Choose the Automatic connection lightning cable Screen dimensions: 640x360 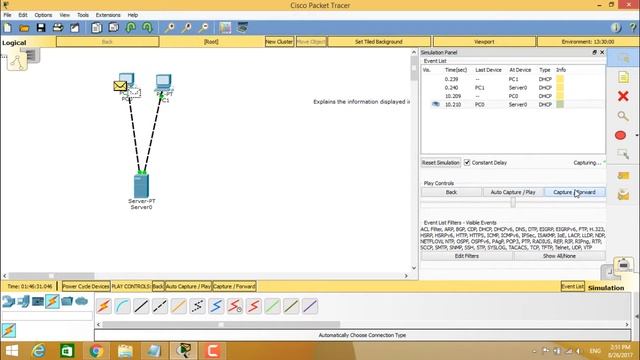104,306
